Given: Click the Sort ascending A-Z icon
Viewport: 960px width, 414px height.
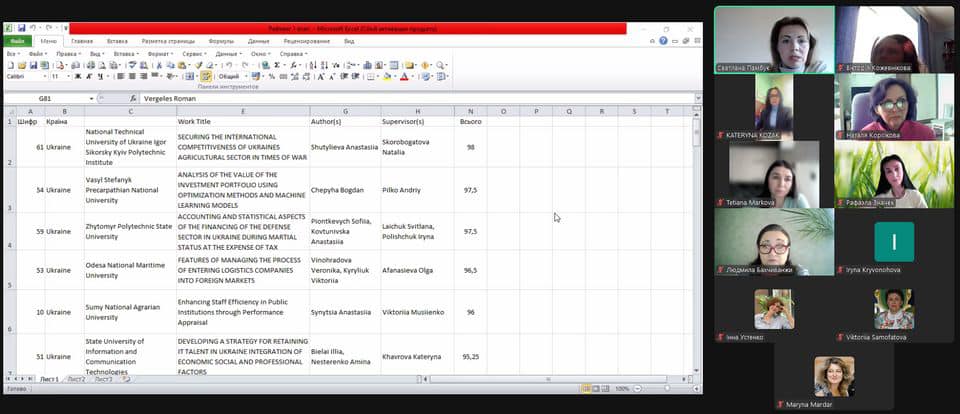Looking at the screenshot, I should [312, 66].
